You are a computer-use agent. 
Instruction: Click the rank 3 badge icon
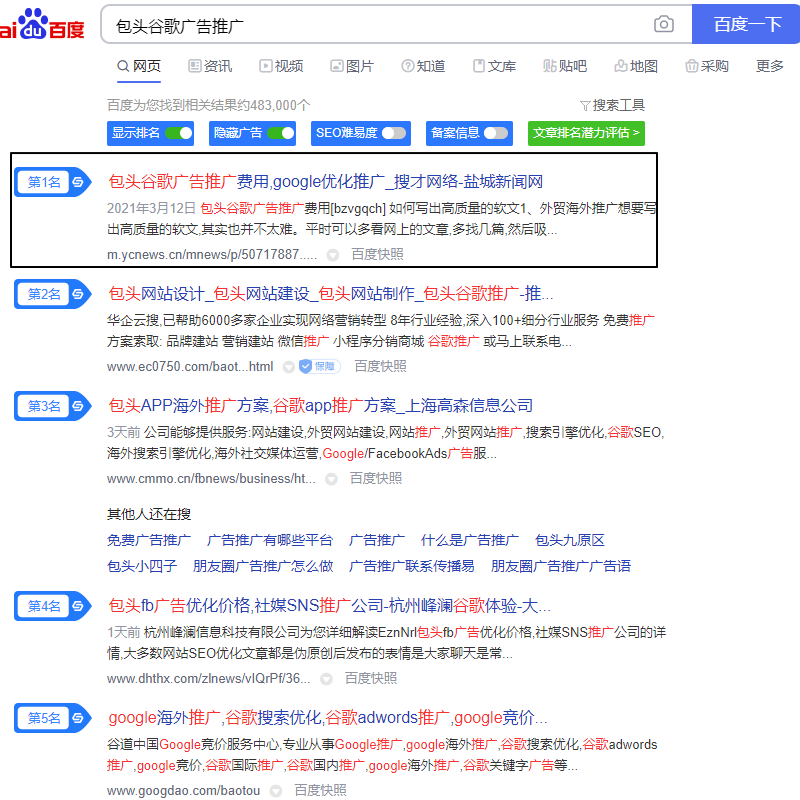coord(53,406)
